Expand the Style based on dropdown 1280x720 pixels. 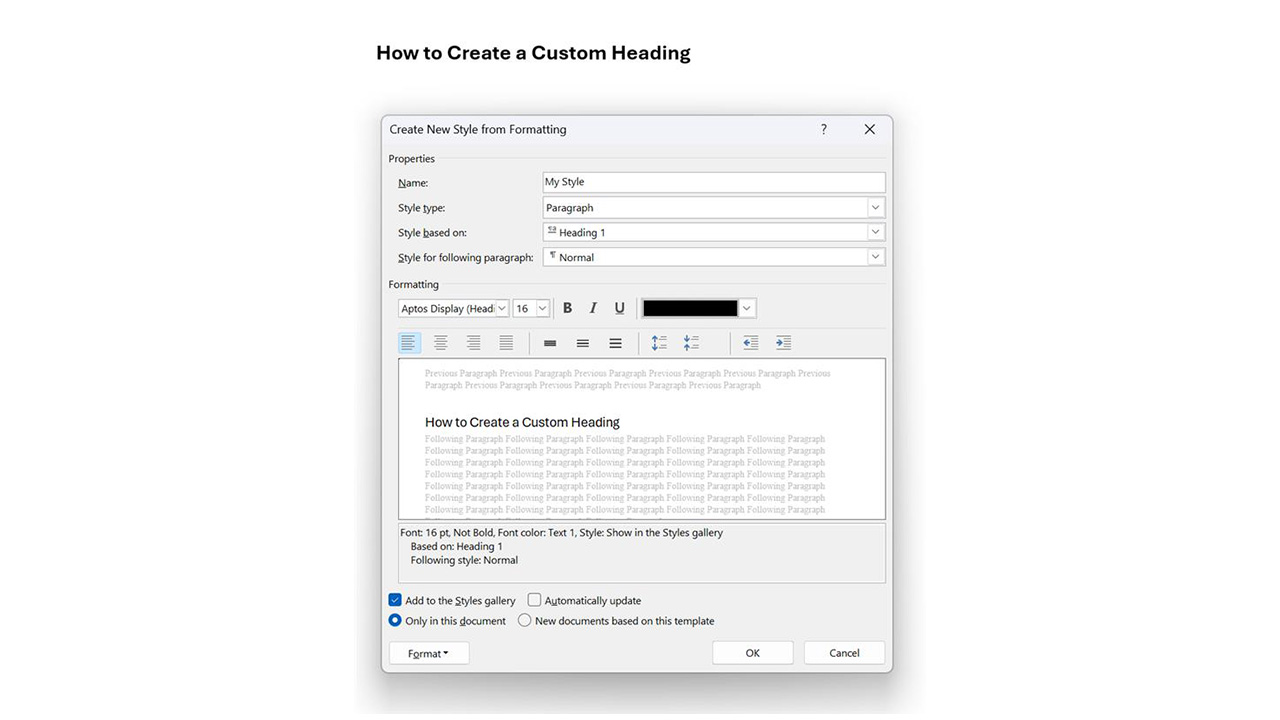[x=875, y=232]
